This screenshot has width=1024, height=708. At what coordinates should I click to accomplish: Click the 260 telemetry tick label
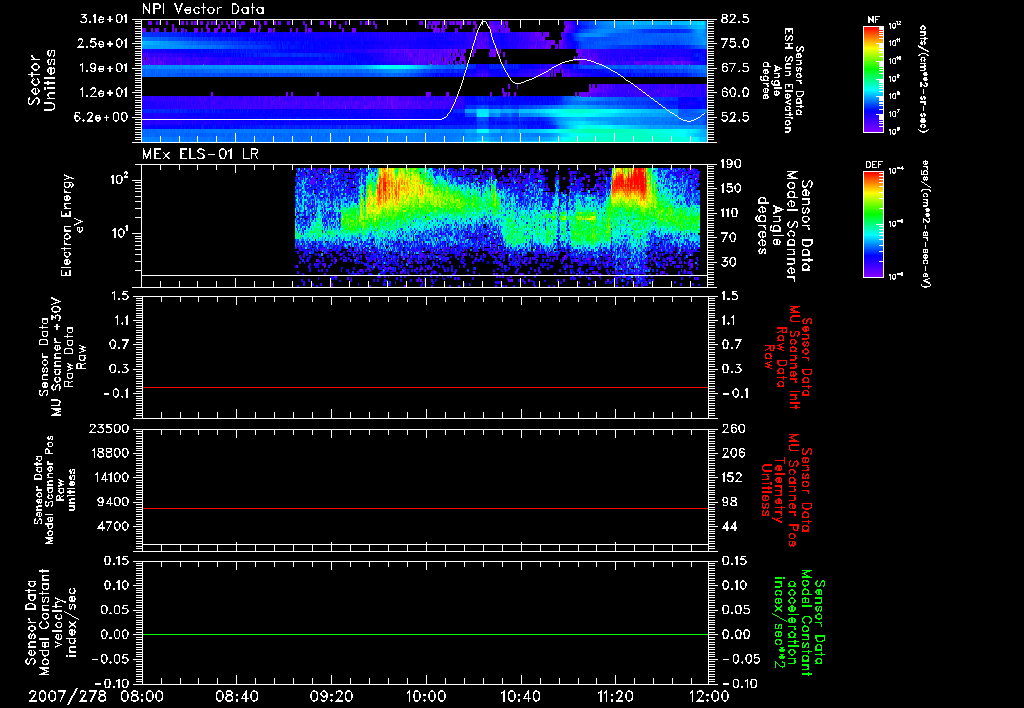click(x=733, y=428)
